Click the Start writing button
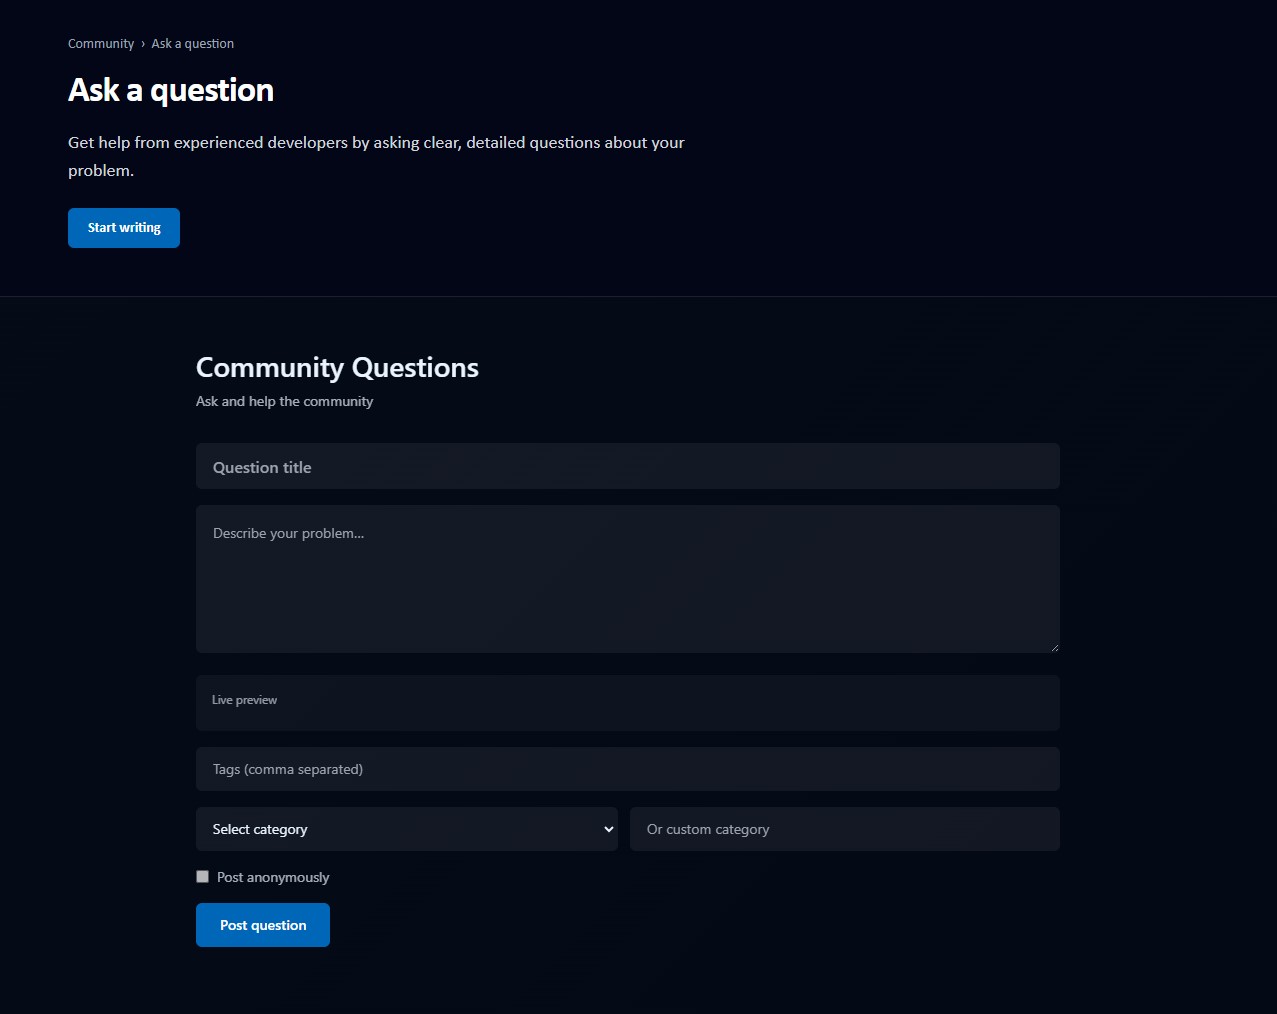 tap(123, 227)
